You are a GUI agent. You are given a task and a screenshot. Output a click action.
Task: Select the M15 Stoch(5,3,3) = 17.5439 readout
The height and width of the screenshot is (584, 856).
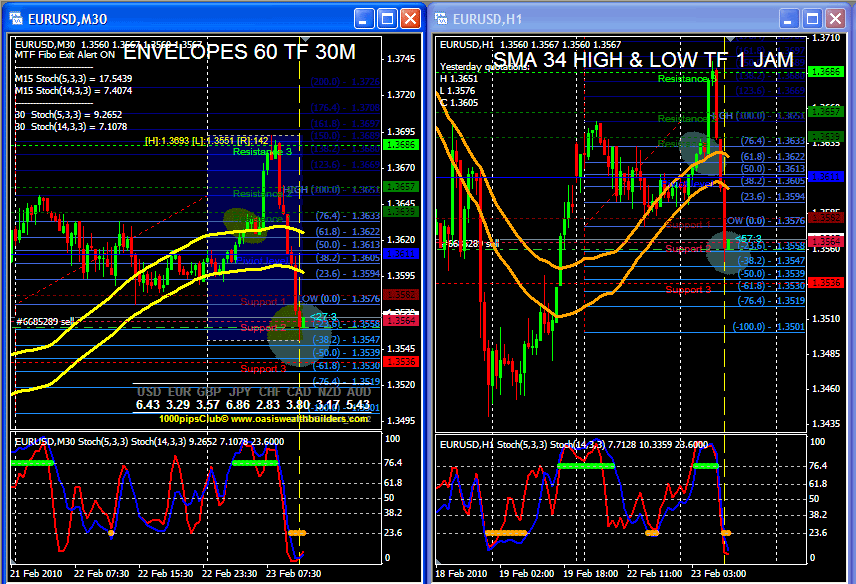[73, 79]
